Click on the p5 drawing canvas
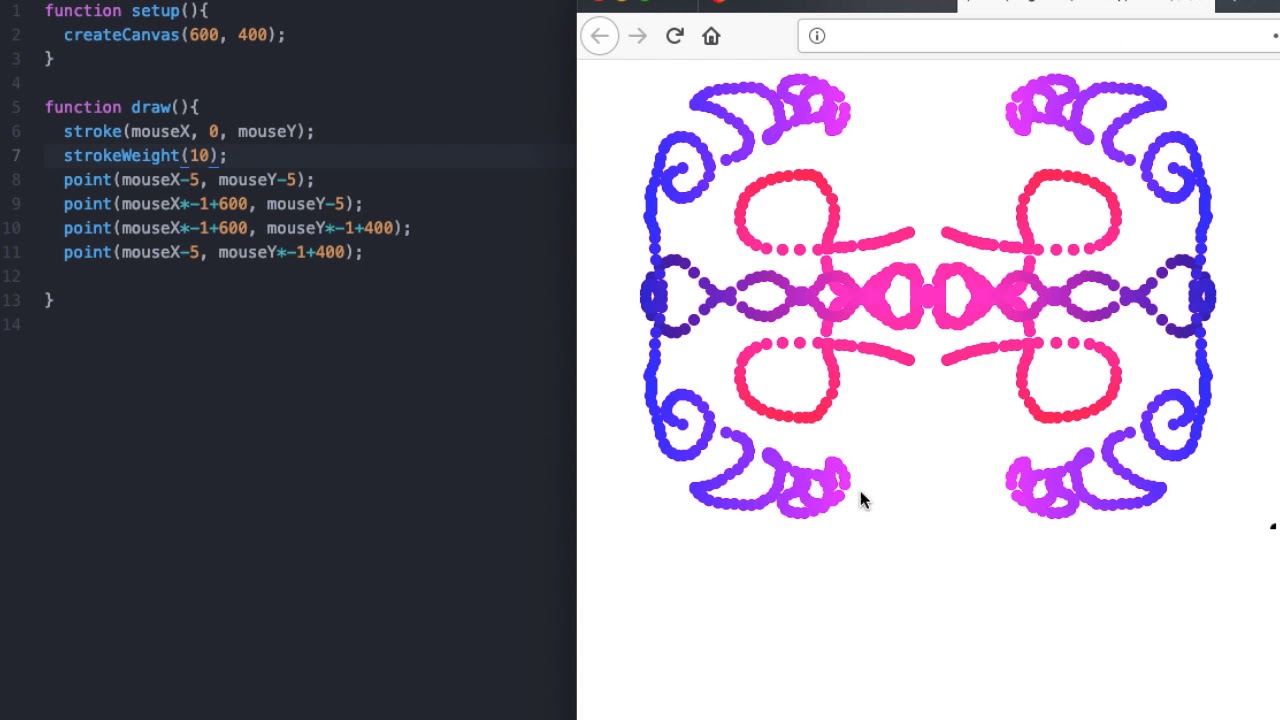Viewport: 1280px width, 720px height. pyautogui.click(x=929, y=295)
